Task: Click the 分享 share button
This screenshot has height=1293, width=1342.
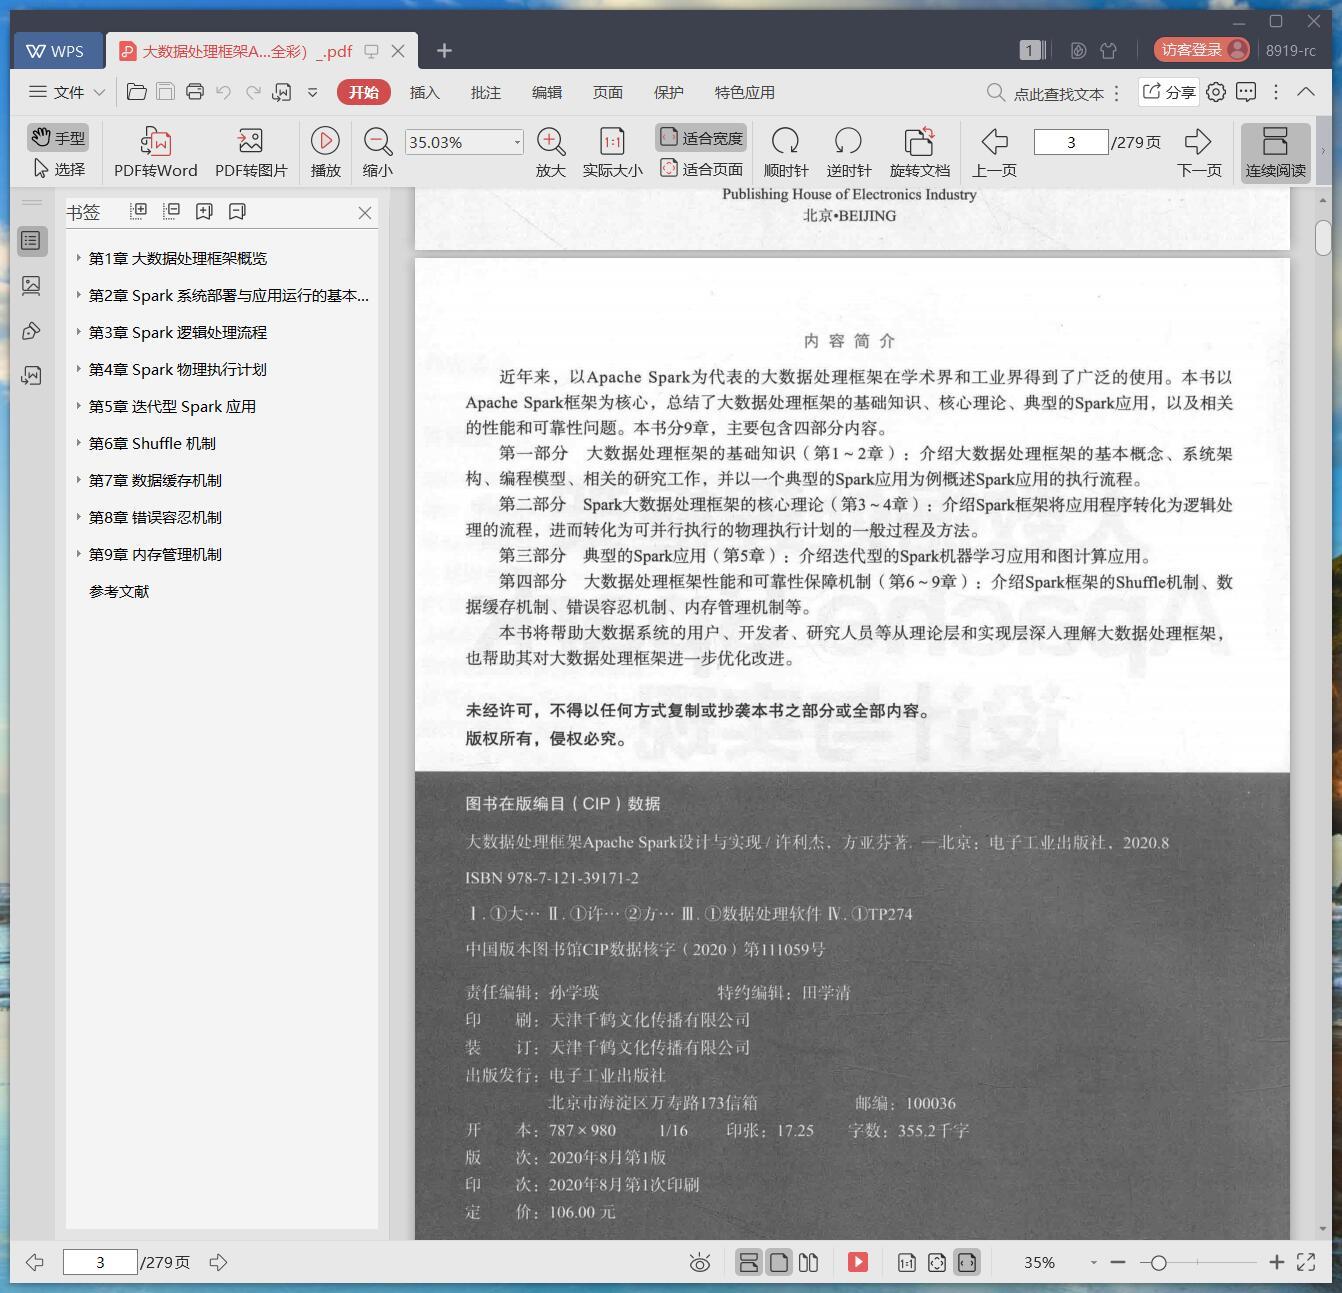Action: tap(1169, 92)
